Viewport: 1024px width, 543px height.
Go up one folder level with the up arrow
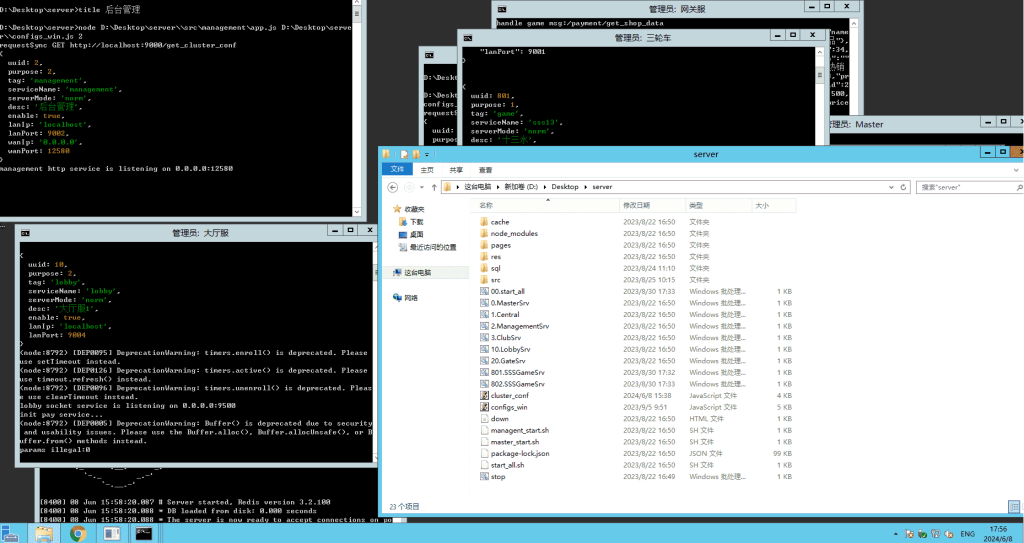point(432,187)
